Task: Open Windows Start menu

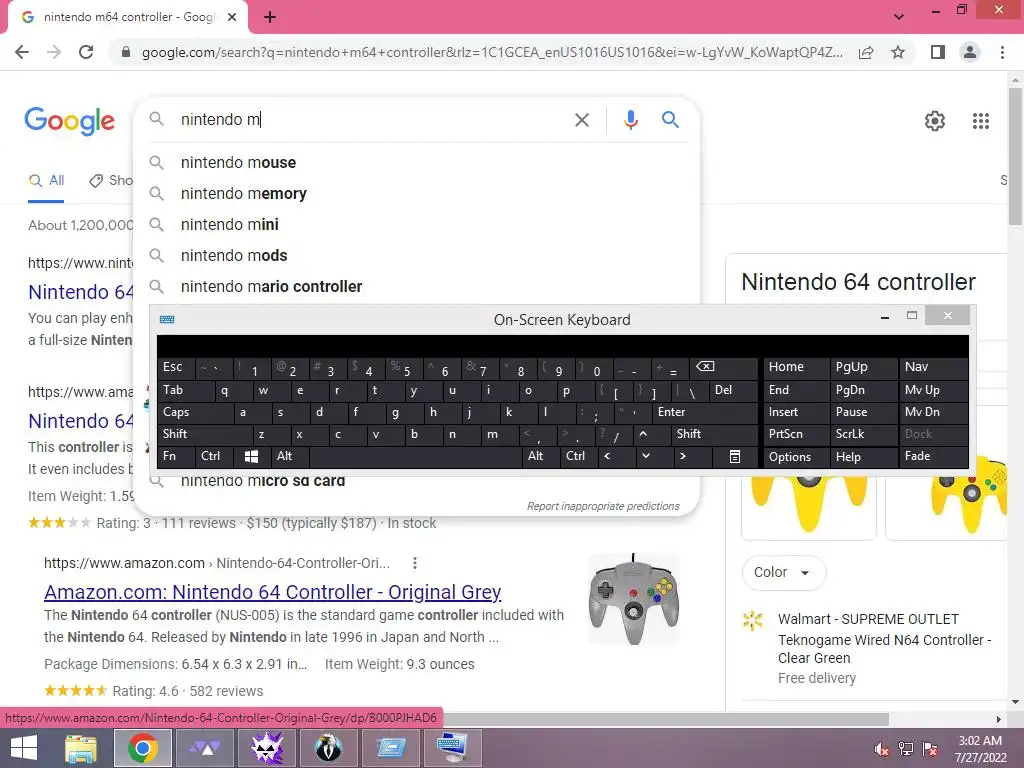Action: (24, 749)
